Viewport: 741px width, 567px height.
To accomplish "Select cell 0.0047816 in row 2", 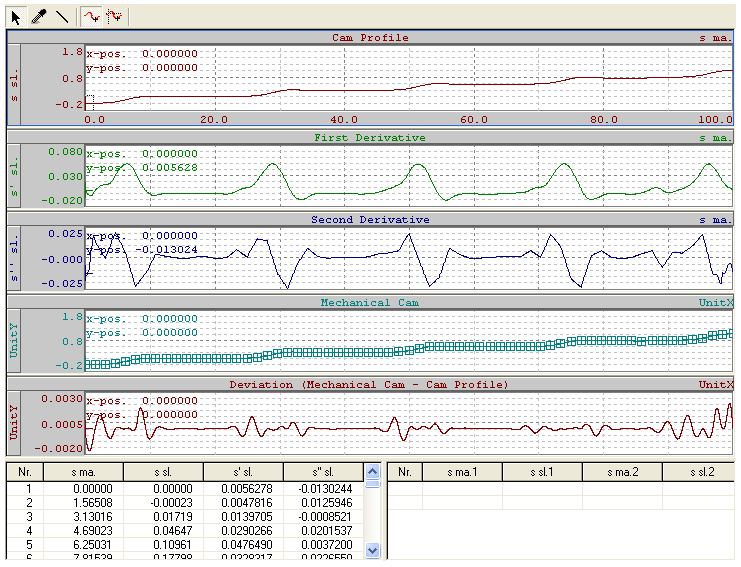I will 243,503.
